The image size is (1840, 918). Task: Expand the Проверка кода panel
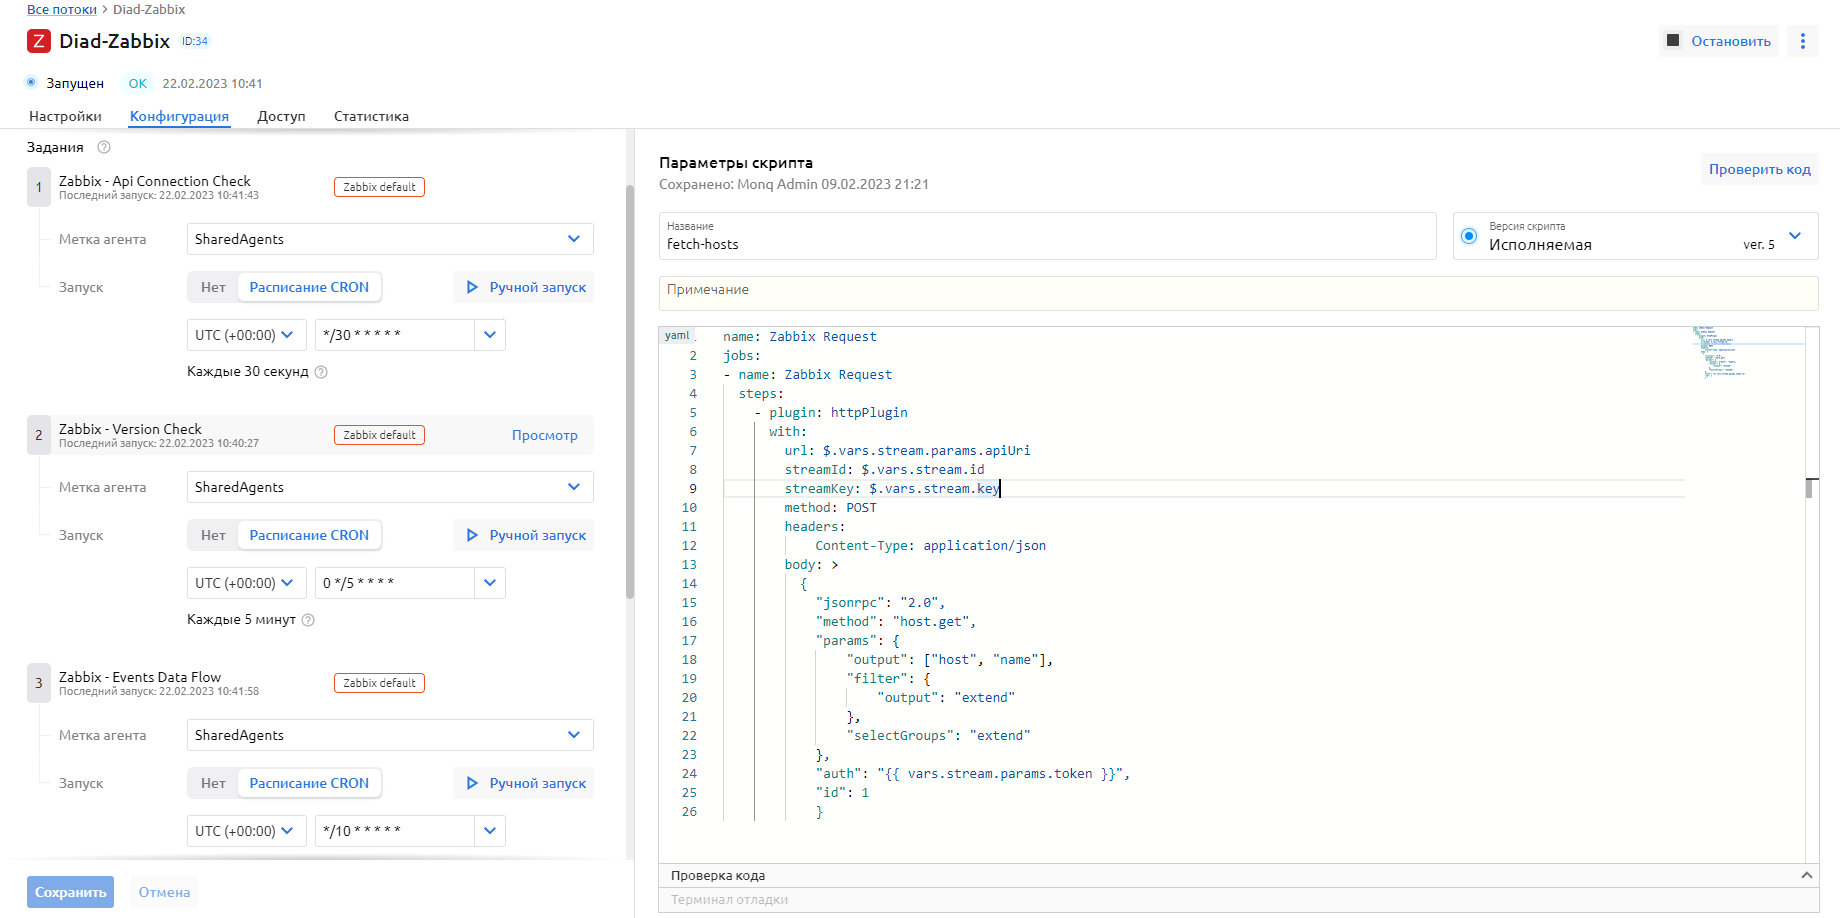1238,876
